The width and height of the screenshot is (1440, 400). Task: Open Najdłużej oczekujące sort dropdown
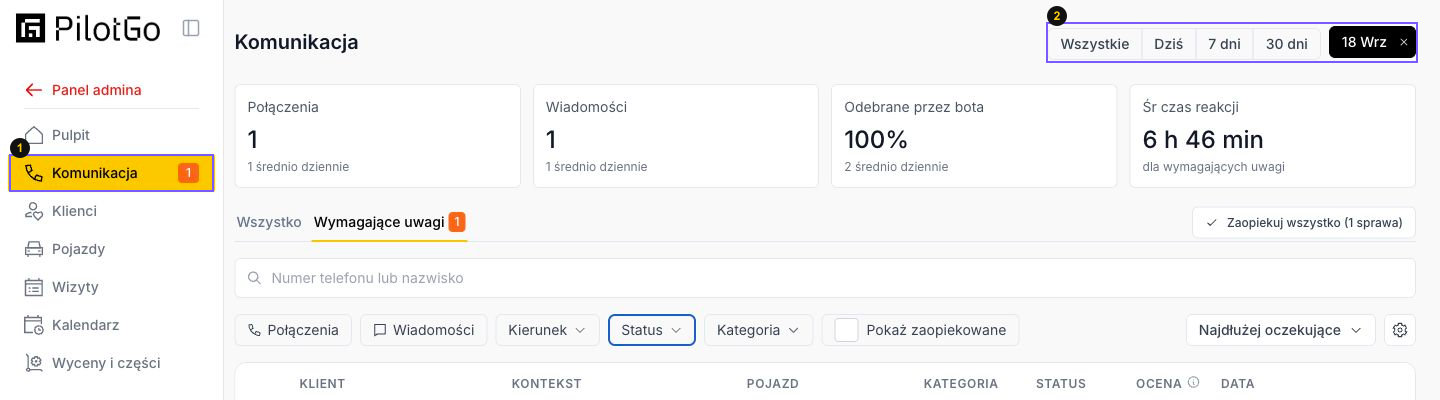click(x=1280, y=330)
